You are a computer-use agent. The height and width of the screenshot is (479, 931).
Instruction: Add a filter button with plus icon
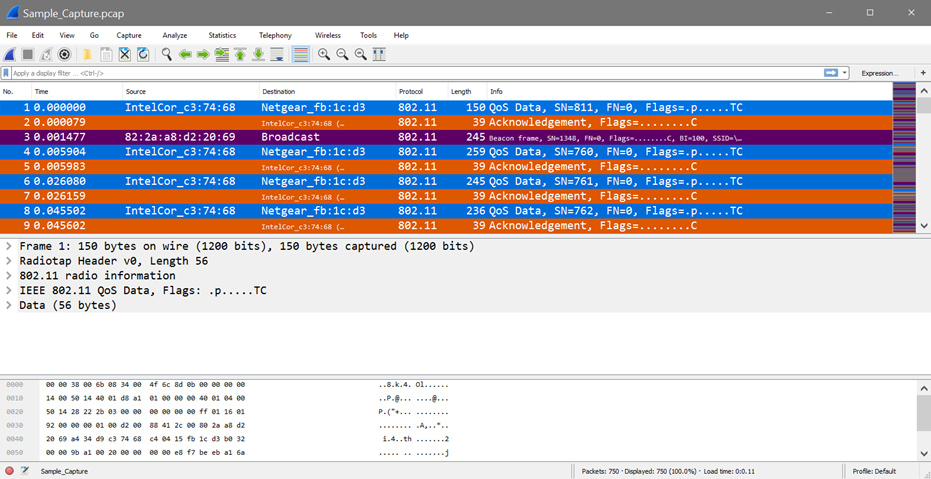(x=923, y=73)
